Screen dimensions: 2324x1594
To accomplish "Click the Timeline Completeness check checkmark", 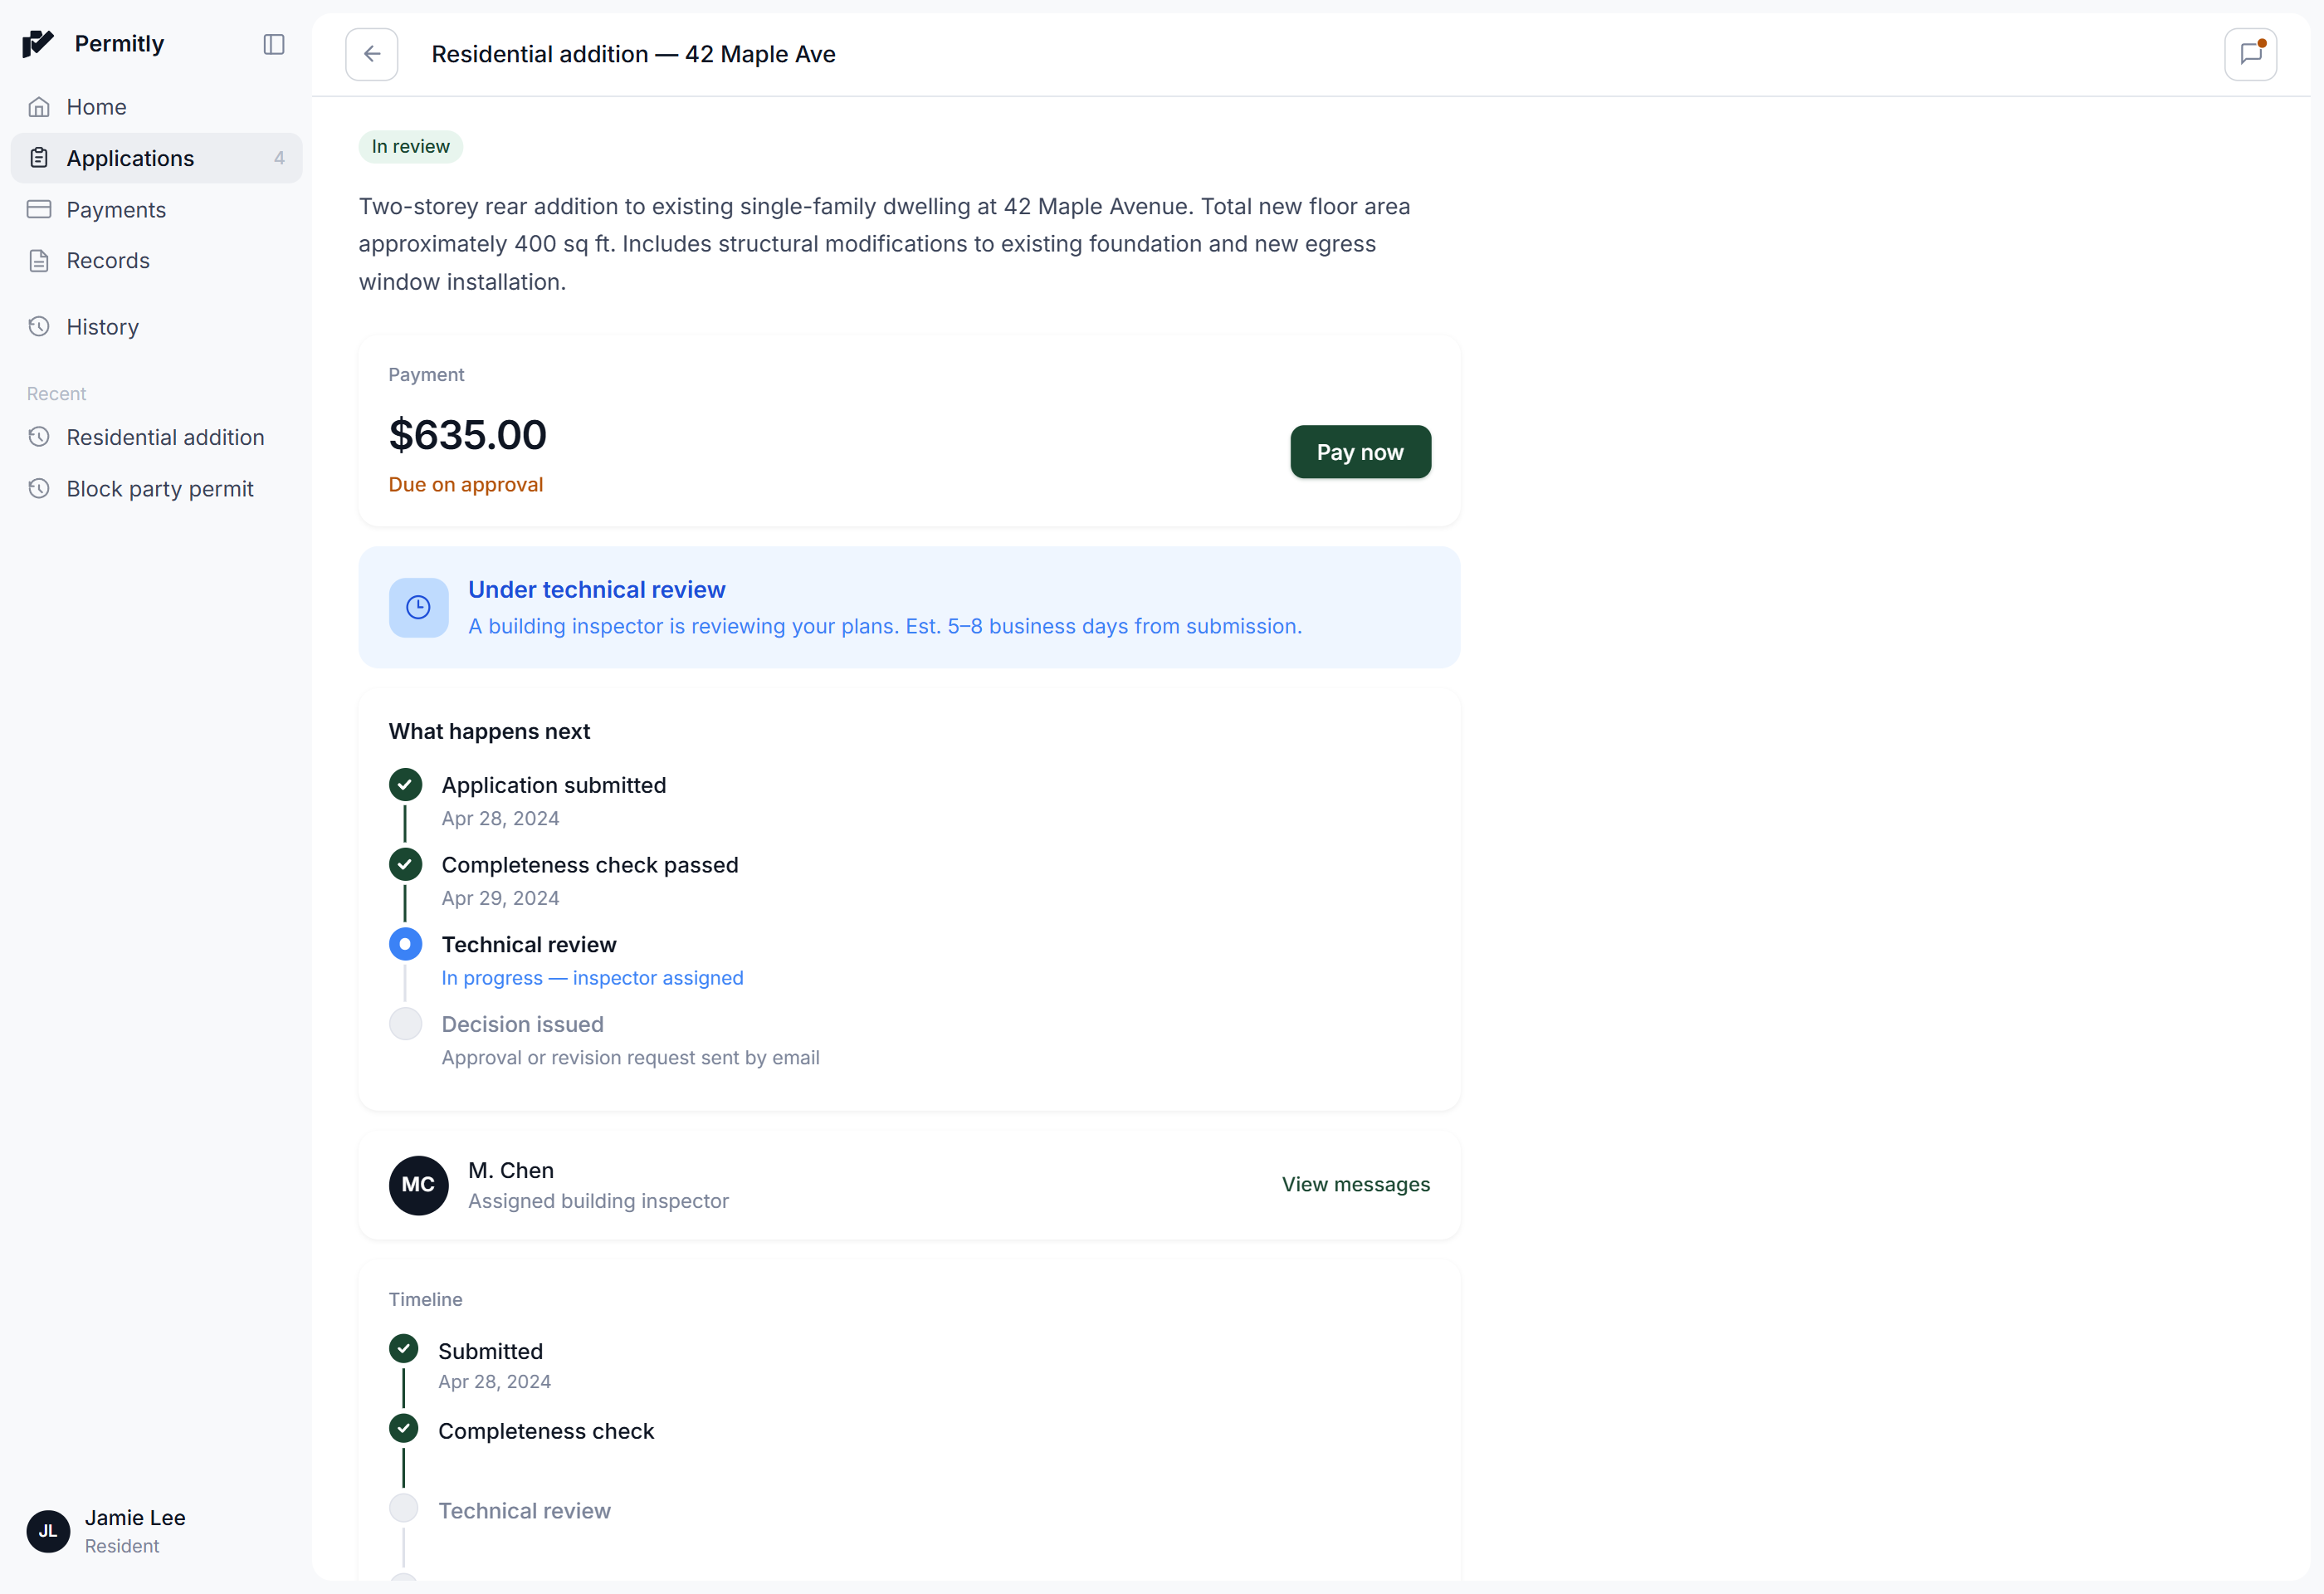I will point(404,1429).
